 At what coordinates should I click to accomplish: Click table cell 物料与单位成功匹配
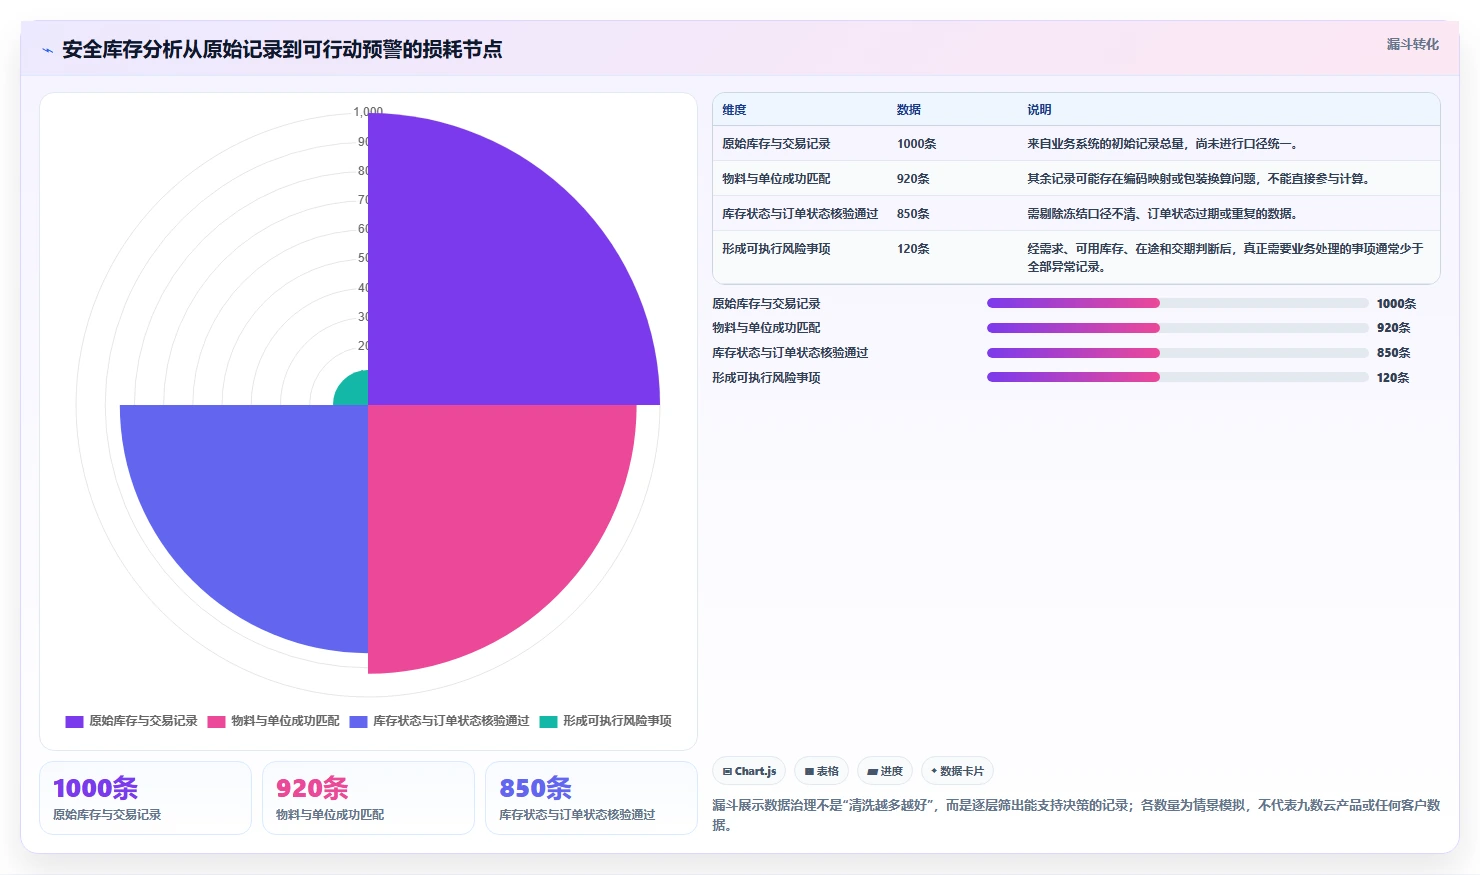[776, 179]
